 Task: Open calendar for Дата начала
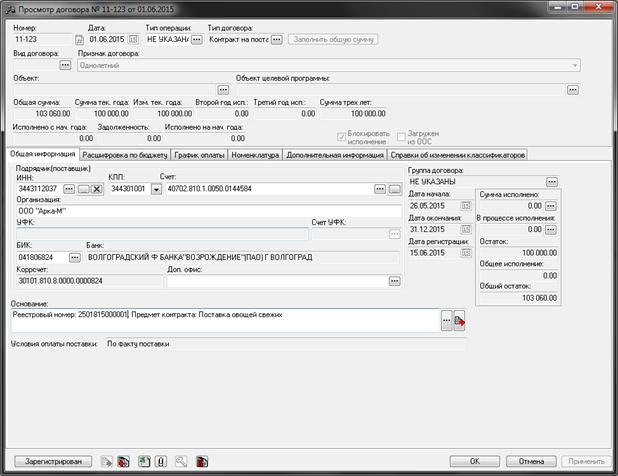click(x=463, y=205)
